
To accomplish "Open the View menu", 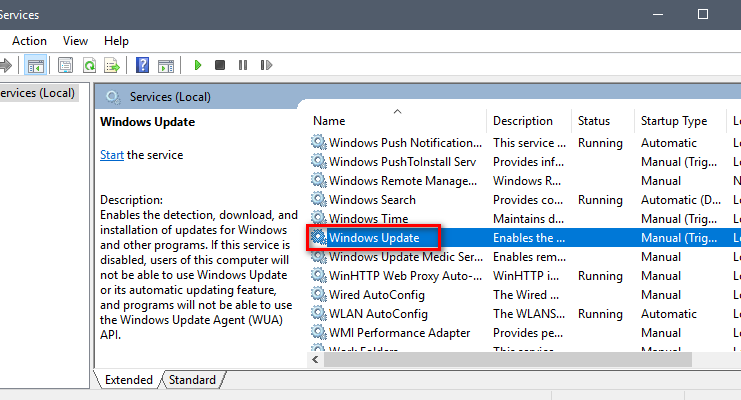I will pos(75,41).
